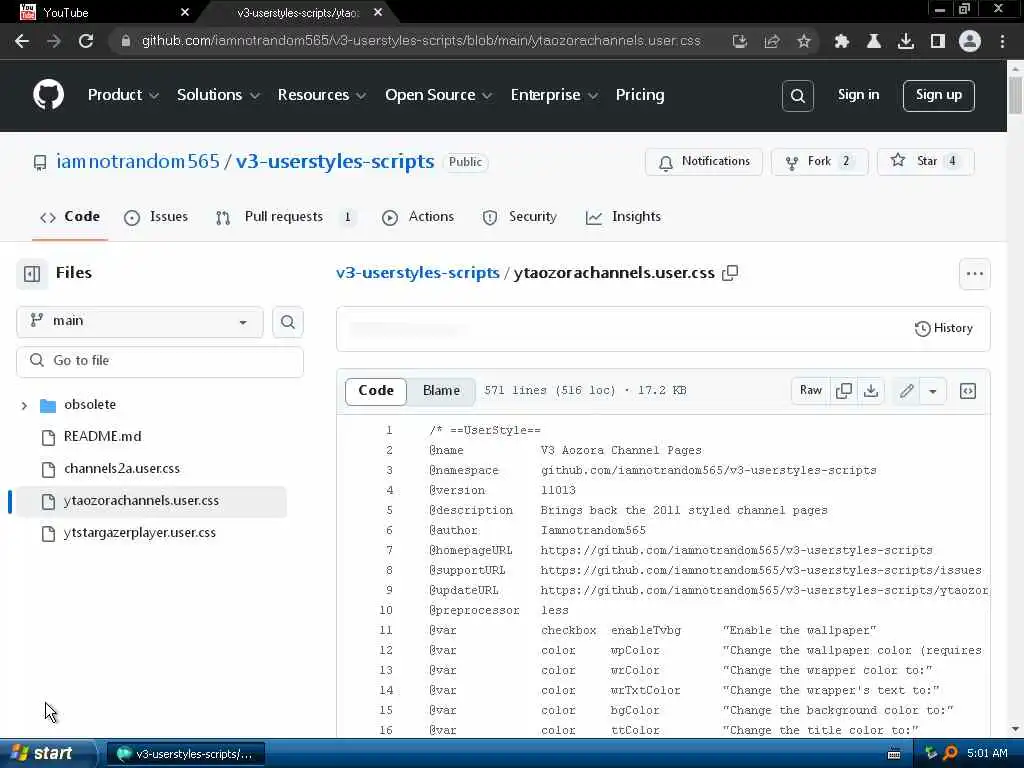Open the Raw file view button
Screen dimensions: 1024x768
click(x=810, y=391)
